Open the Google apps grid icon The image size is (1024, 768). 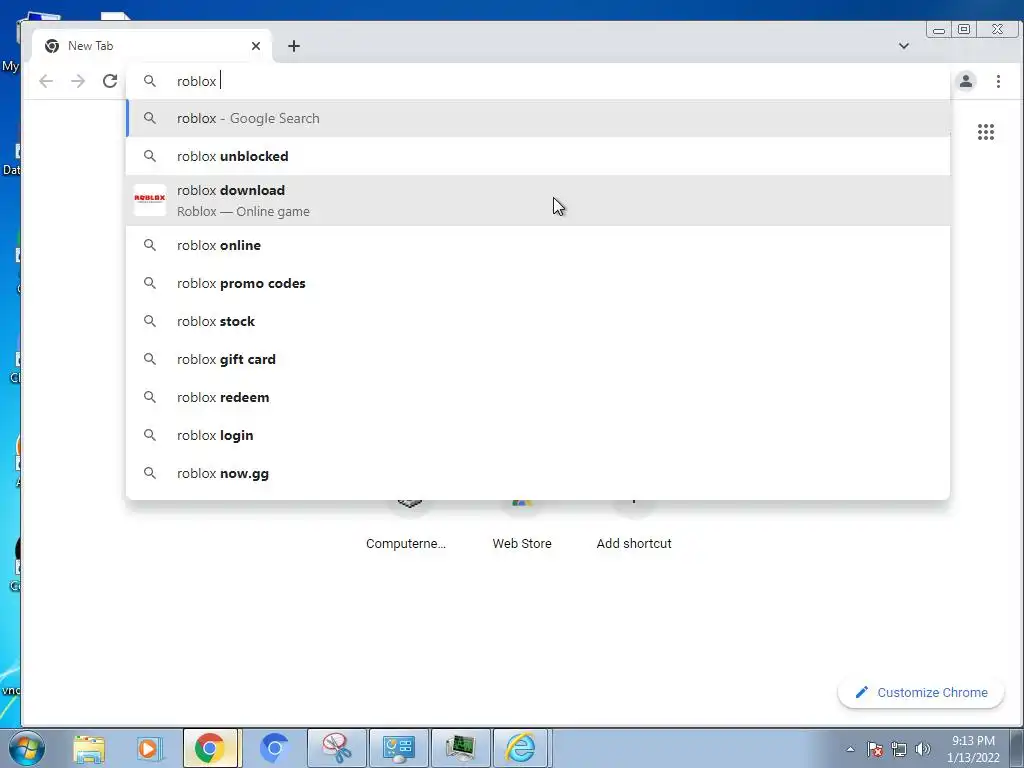pyautogui.click(x=985, y=132)
